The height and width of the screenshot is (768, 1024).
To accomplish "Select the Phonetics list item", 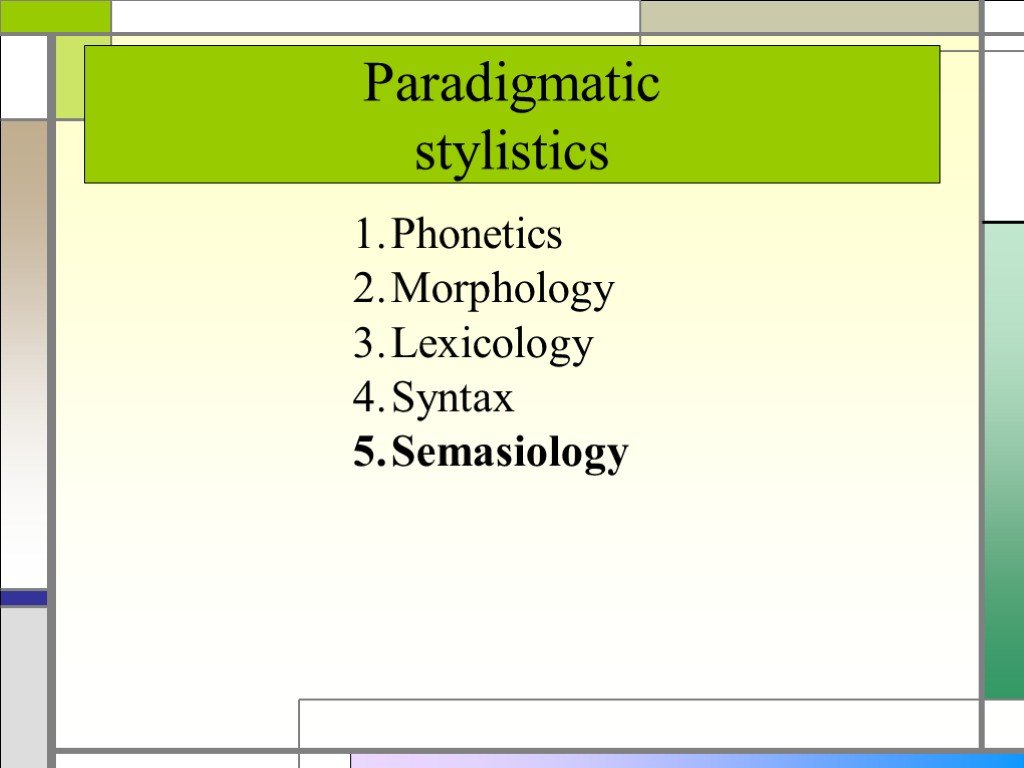I will 476,235.
